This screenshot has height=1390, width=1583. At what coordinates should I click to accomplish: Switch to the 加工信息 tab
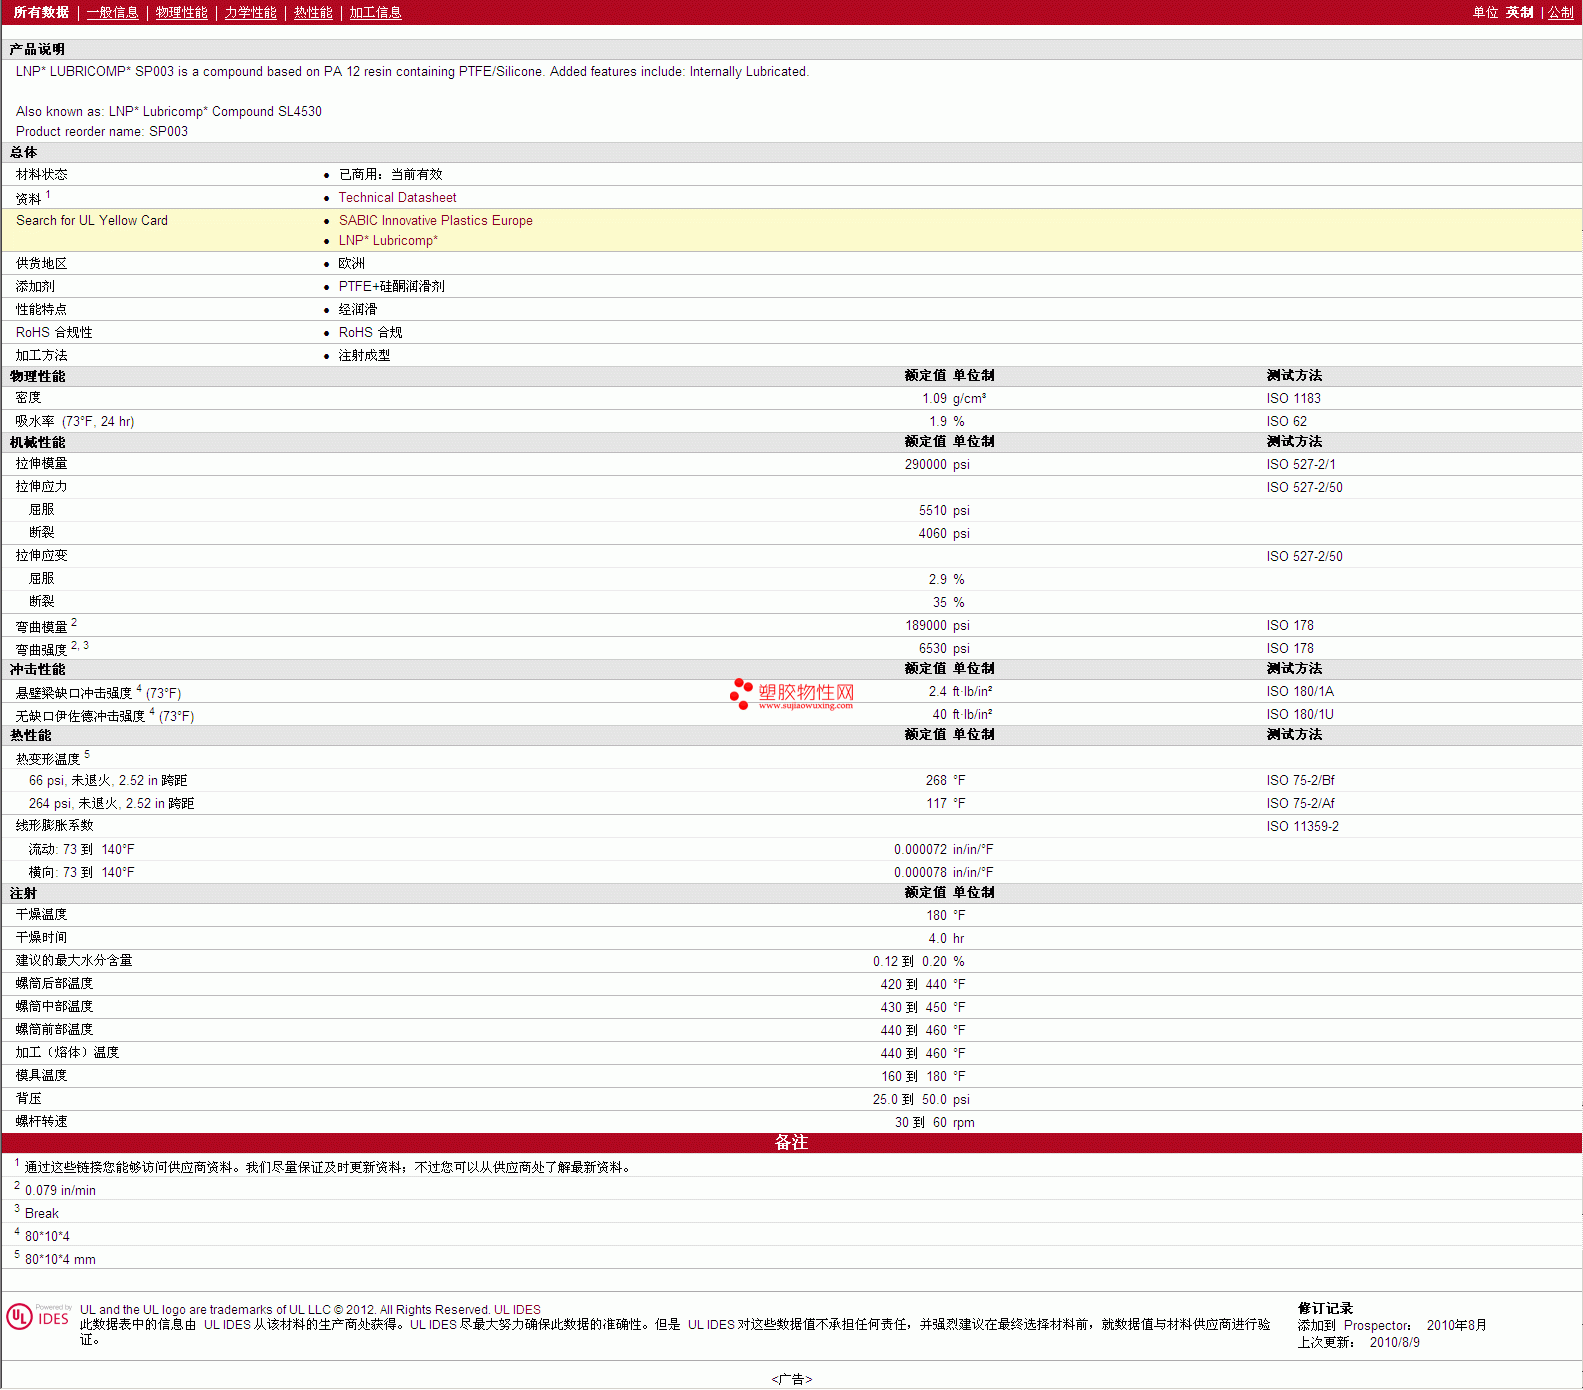click(x=376, y=12)
